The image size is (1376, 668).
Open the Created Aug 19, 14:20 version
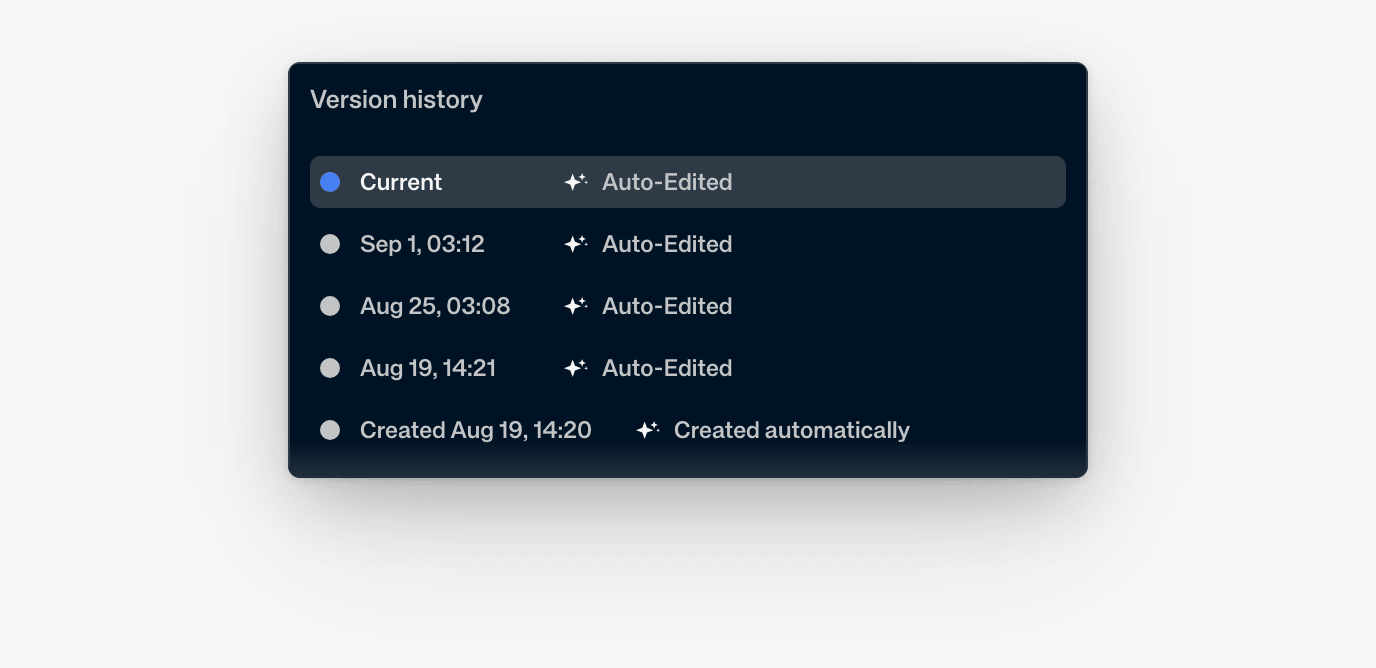tap(476, 430)
